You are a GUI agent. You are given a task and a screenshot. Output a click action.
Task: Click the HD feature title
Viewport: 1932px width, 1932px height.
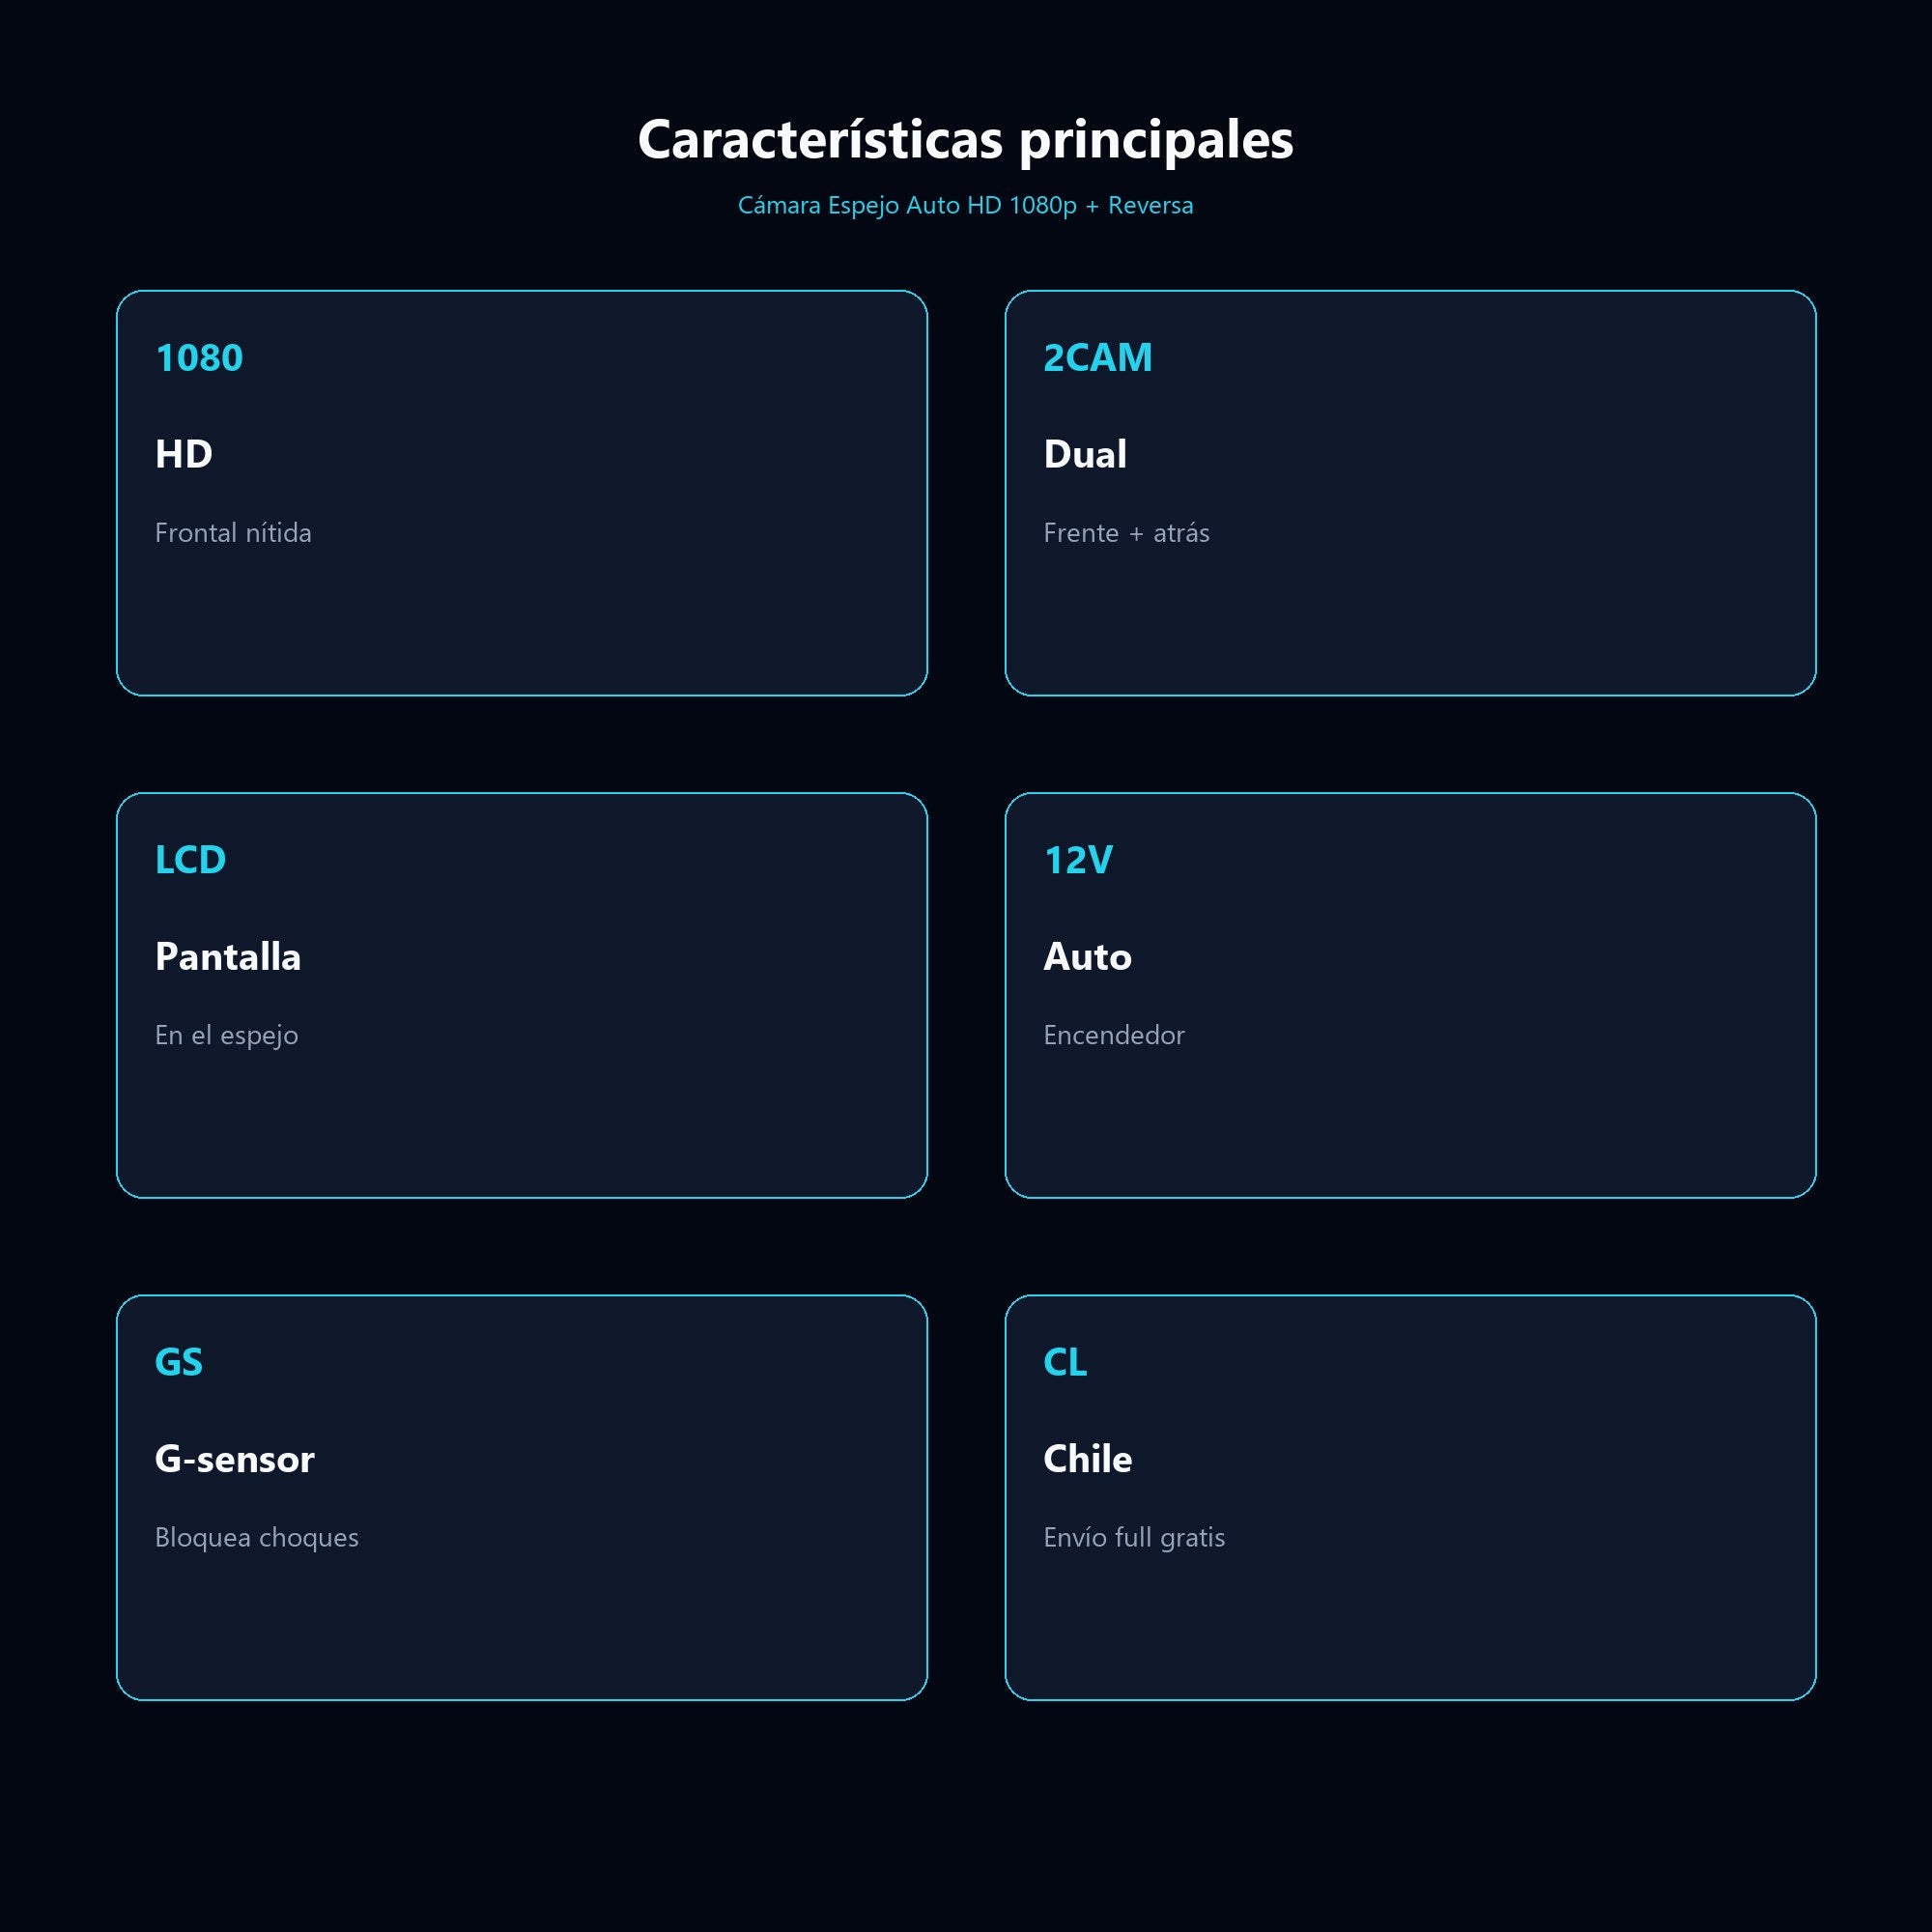tap(184, 454)
